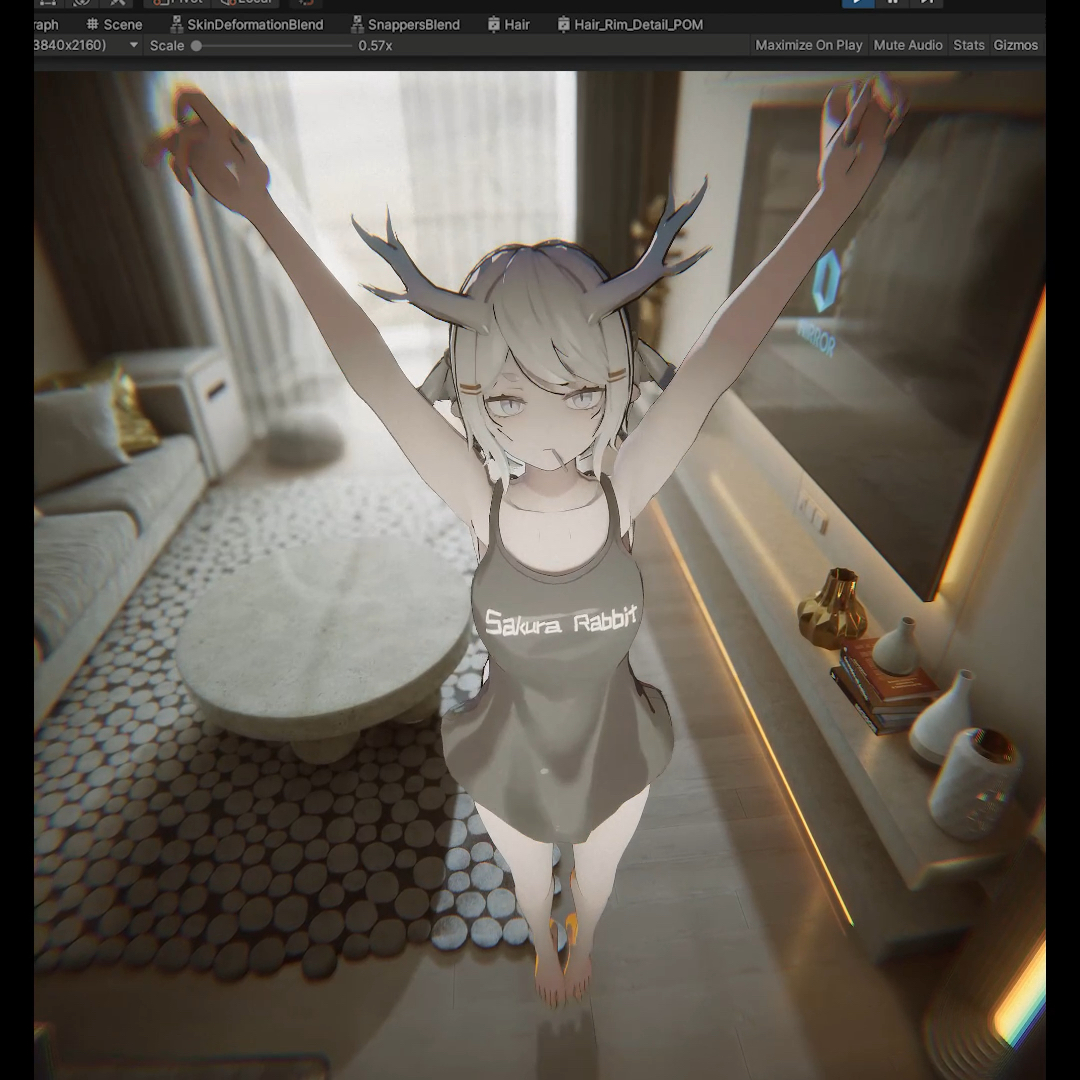Image resolution: width=1080 pixels, height=1080 pixels.
Task: Click the grid snapping icon
Action: click(306, 3)
